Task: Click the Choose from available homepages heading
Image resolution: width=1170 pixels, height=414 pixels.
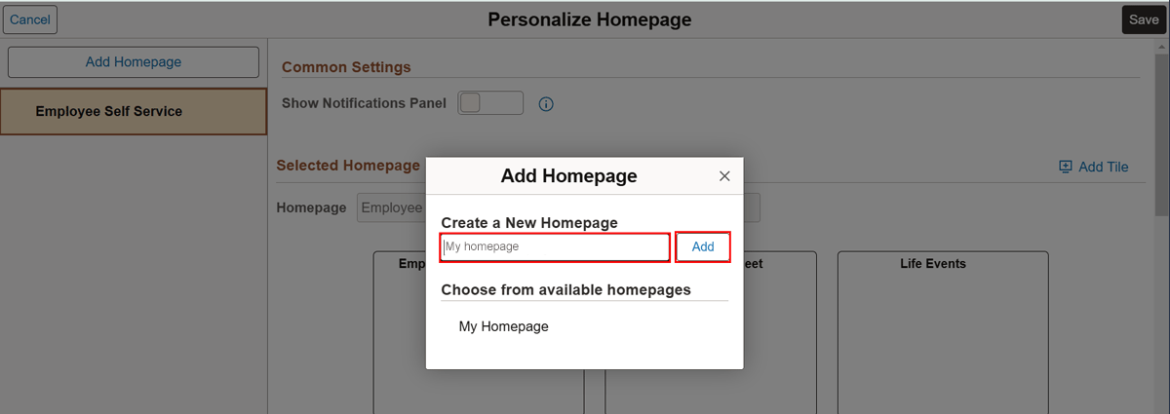Action: 566,290
